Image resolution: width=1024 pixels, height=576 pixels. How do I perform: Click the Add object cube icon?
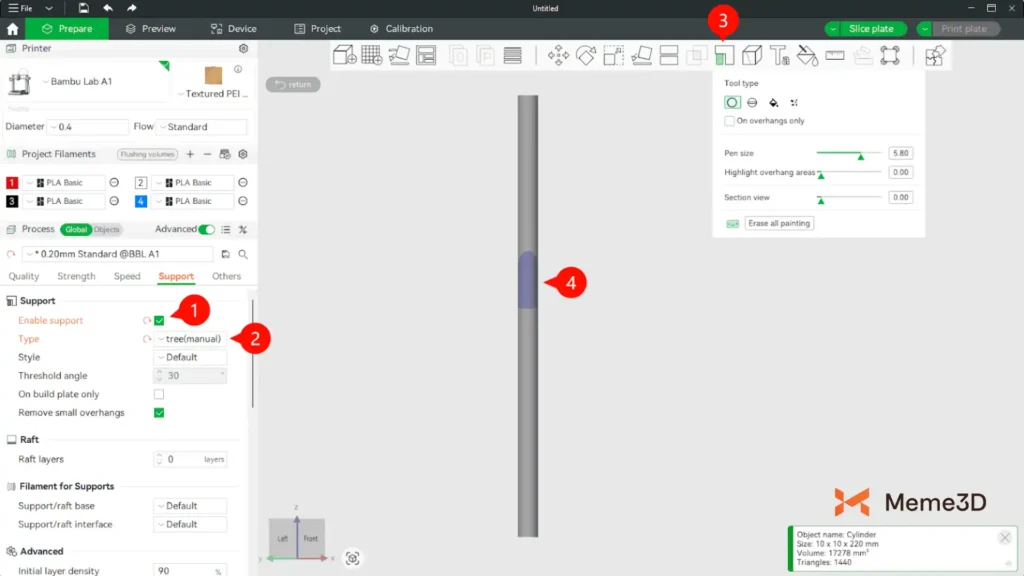point(344,55)
